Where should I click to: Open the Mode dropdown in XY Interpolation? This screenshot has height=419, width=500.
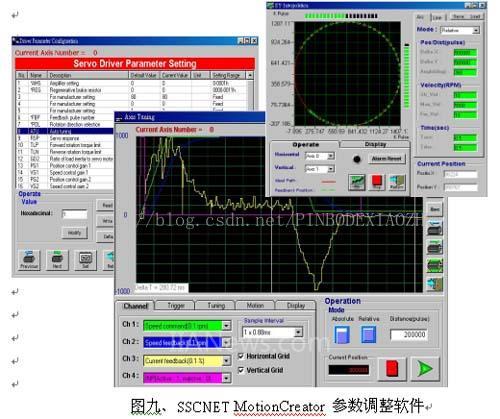(476, 30)
